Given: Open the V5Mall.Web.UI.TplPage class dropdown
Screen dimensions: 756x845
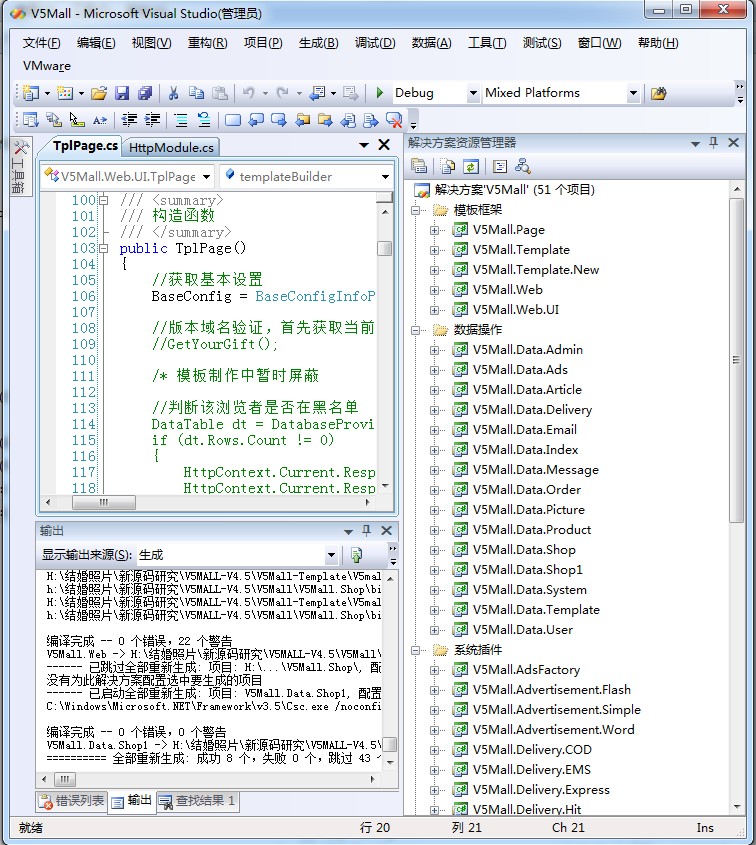Looking at the screenshot, I should click(206, 177).
